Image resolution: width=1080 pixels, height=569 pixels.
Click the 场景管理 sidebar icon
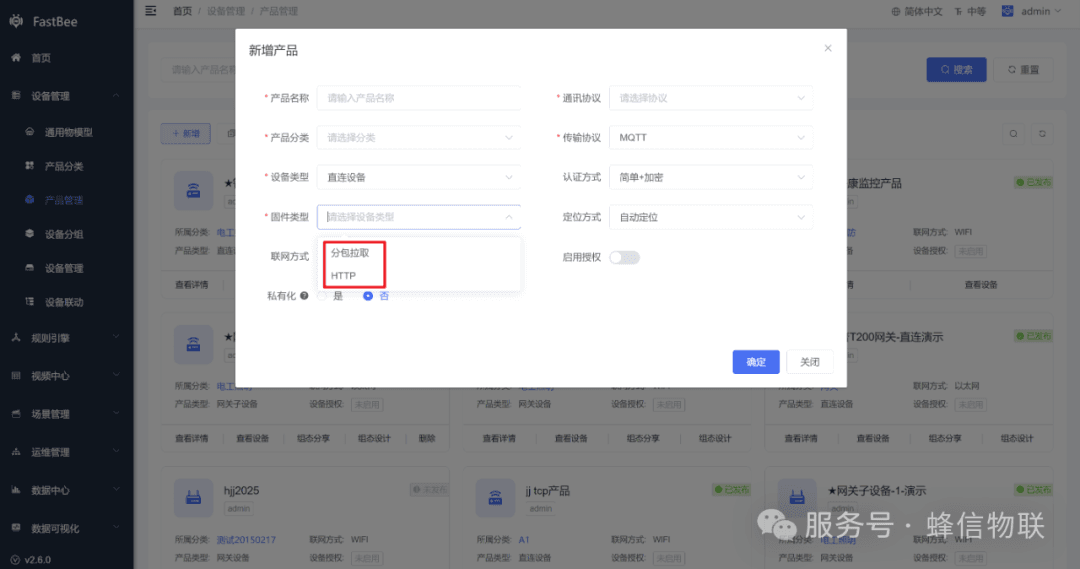[x=16, y=414]
